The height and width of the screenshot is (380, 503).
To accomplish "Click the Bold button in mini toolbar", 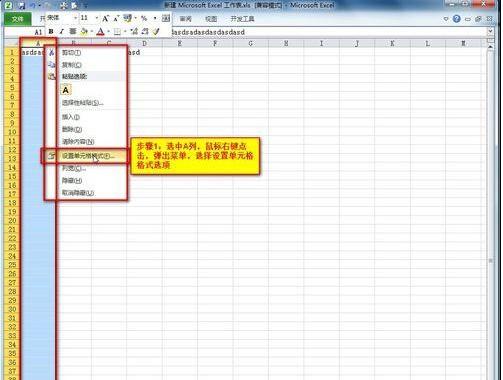I will pos(51,31).
